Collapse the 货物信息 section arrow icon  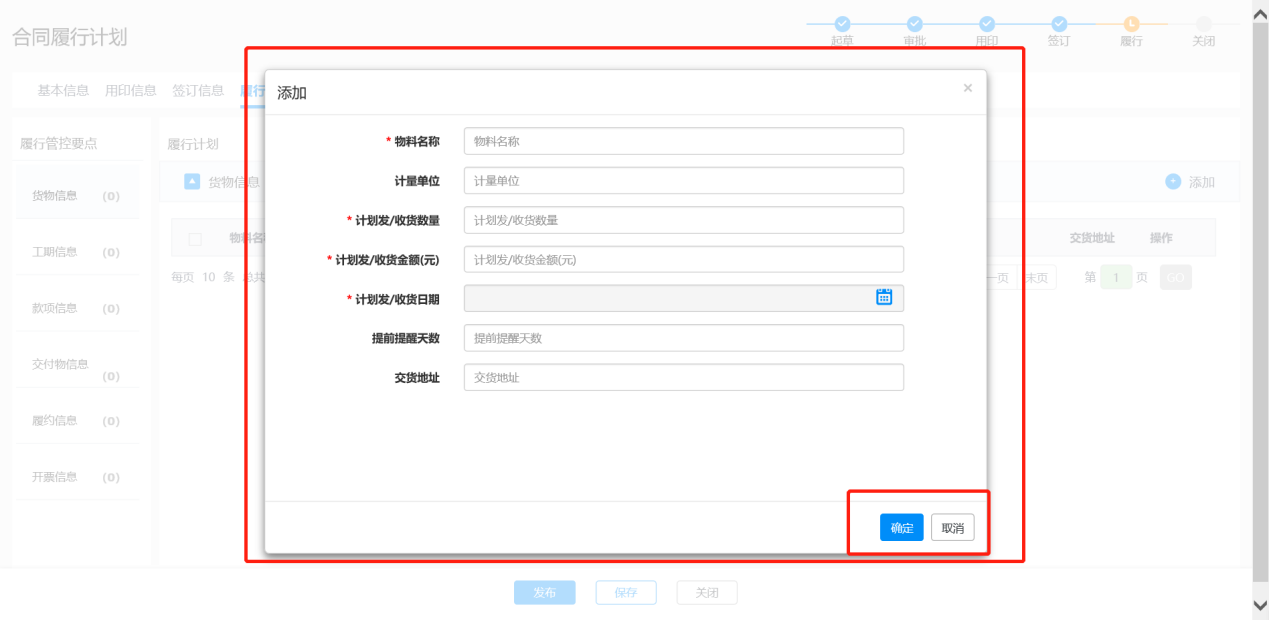192,181
